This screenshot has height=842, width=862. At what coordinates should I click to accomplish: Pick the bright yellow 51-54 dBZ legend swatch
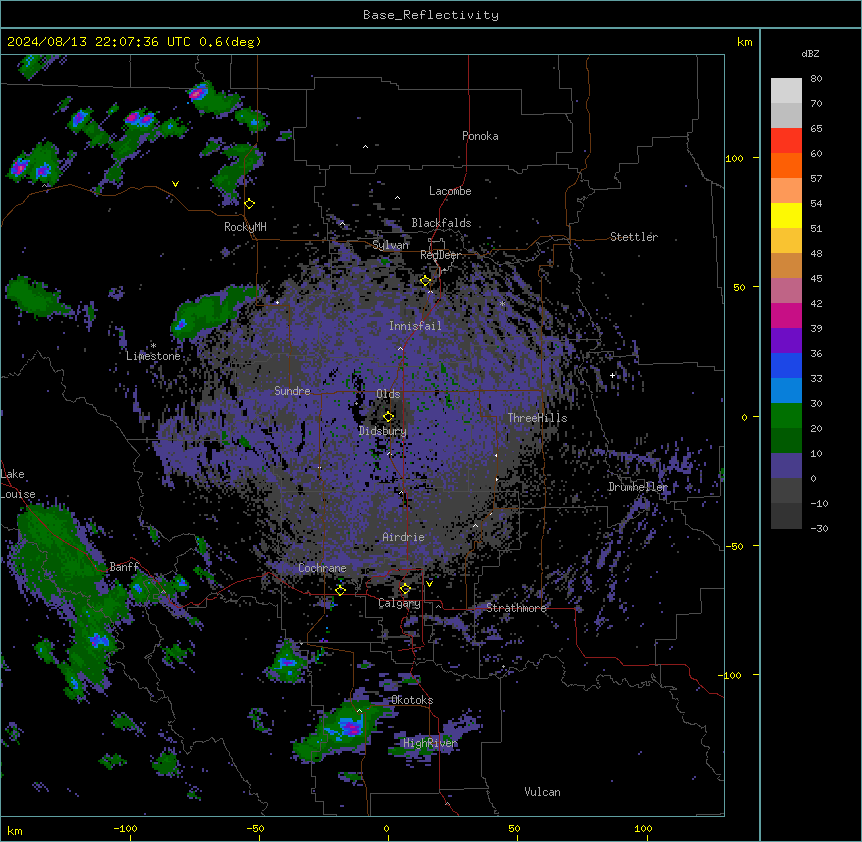pyautogui.click(x=786, y=215)
